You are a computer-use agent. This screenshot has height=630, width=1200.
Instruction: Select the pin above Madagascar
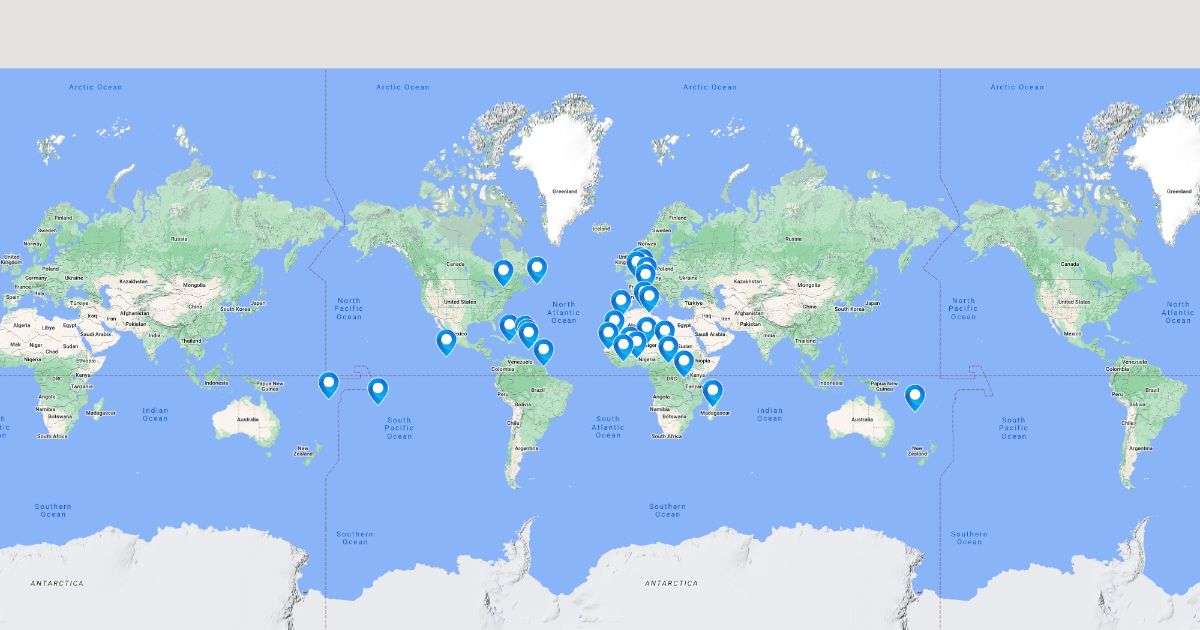tap(712, 393)
